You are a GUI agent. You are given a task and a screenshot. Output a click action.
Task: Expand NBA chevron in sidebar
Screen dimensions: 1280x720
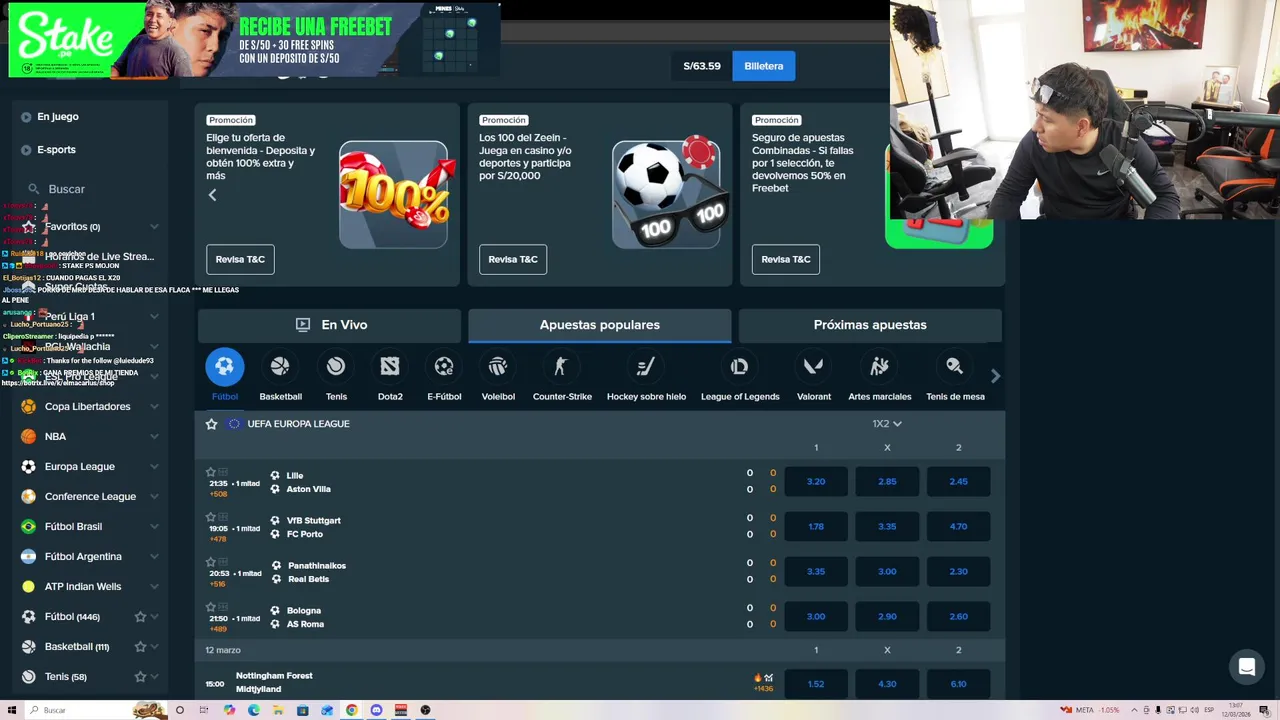pos(154,437)
